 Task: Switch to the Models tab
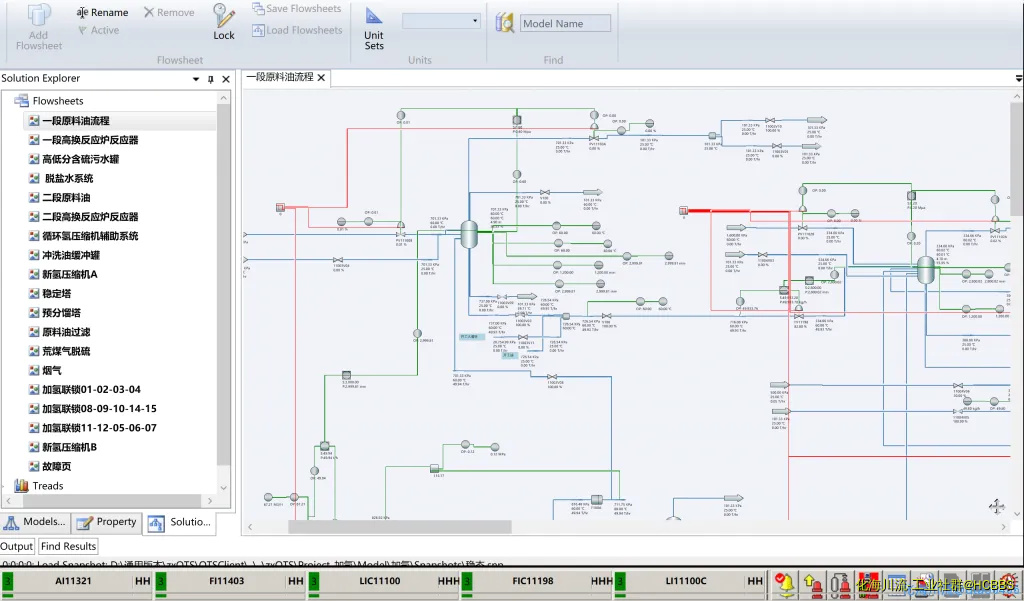click(36, 522)
